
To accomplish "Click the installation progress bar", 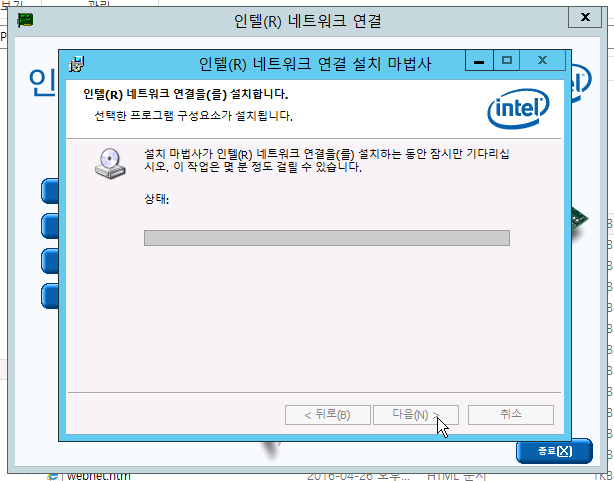I will [327, 238].
